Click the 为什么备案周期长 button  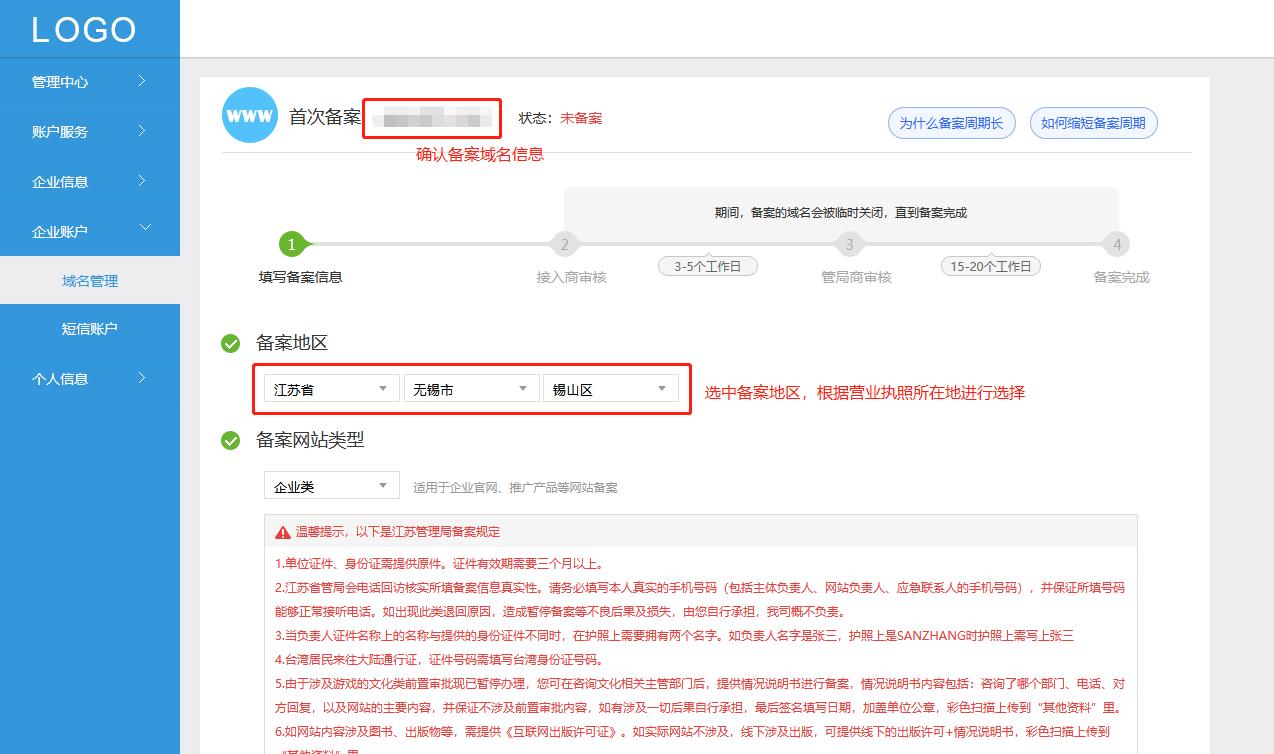(x=950, y=122)
